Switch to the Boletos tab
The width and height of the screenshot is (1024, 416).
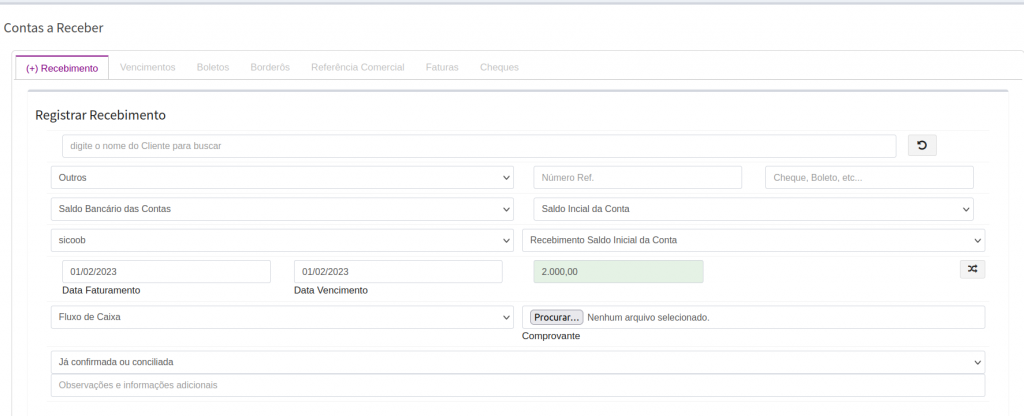pos(213,67)
